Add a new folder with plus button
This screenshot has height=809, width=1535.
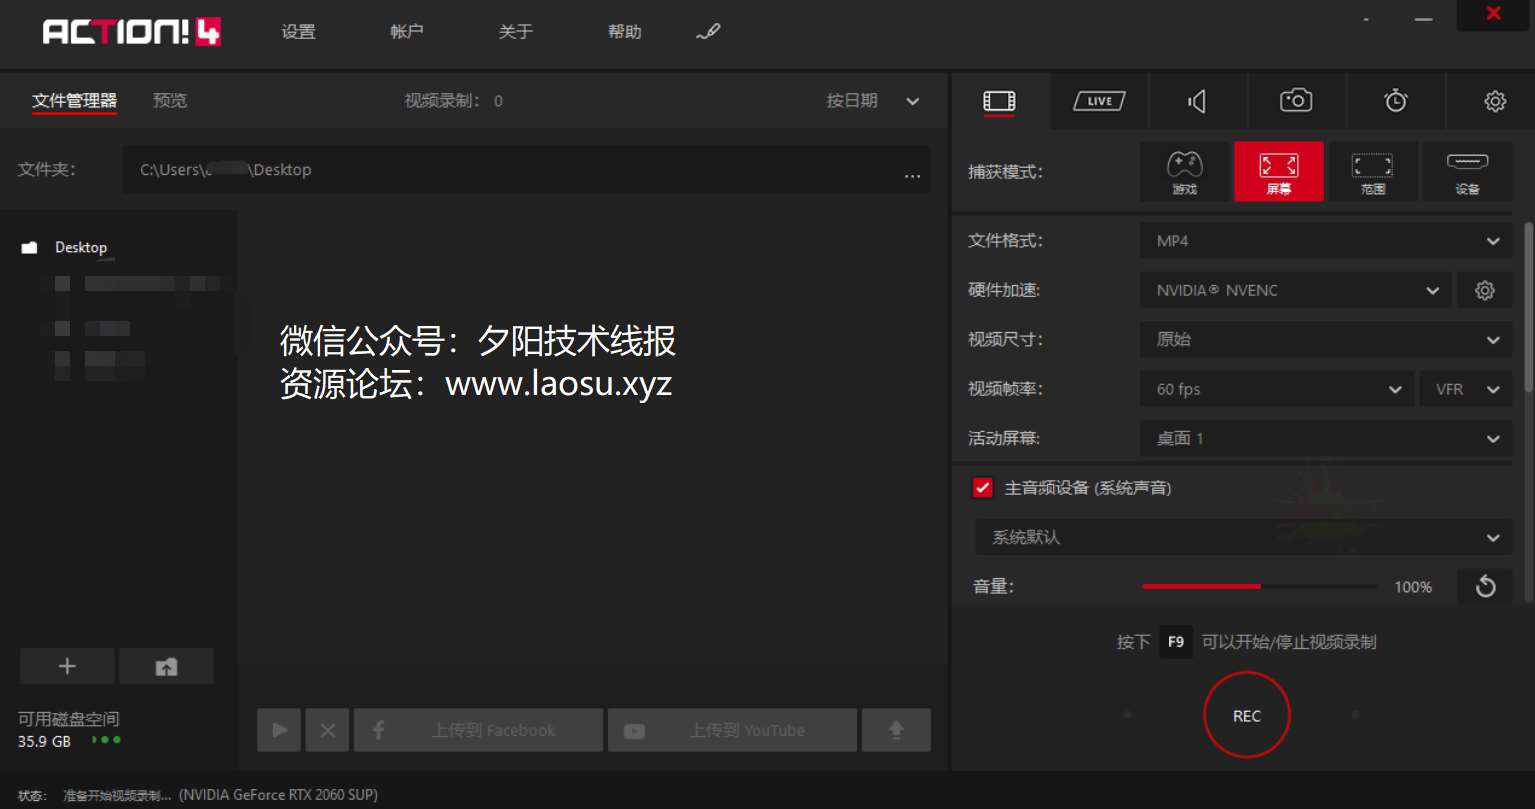[68, 667]
